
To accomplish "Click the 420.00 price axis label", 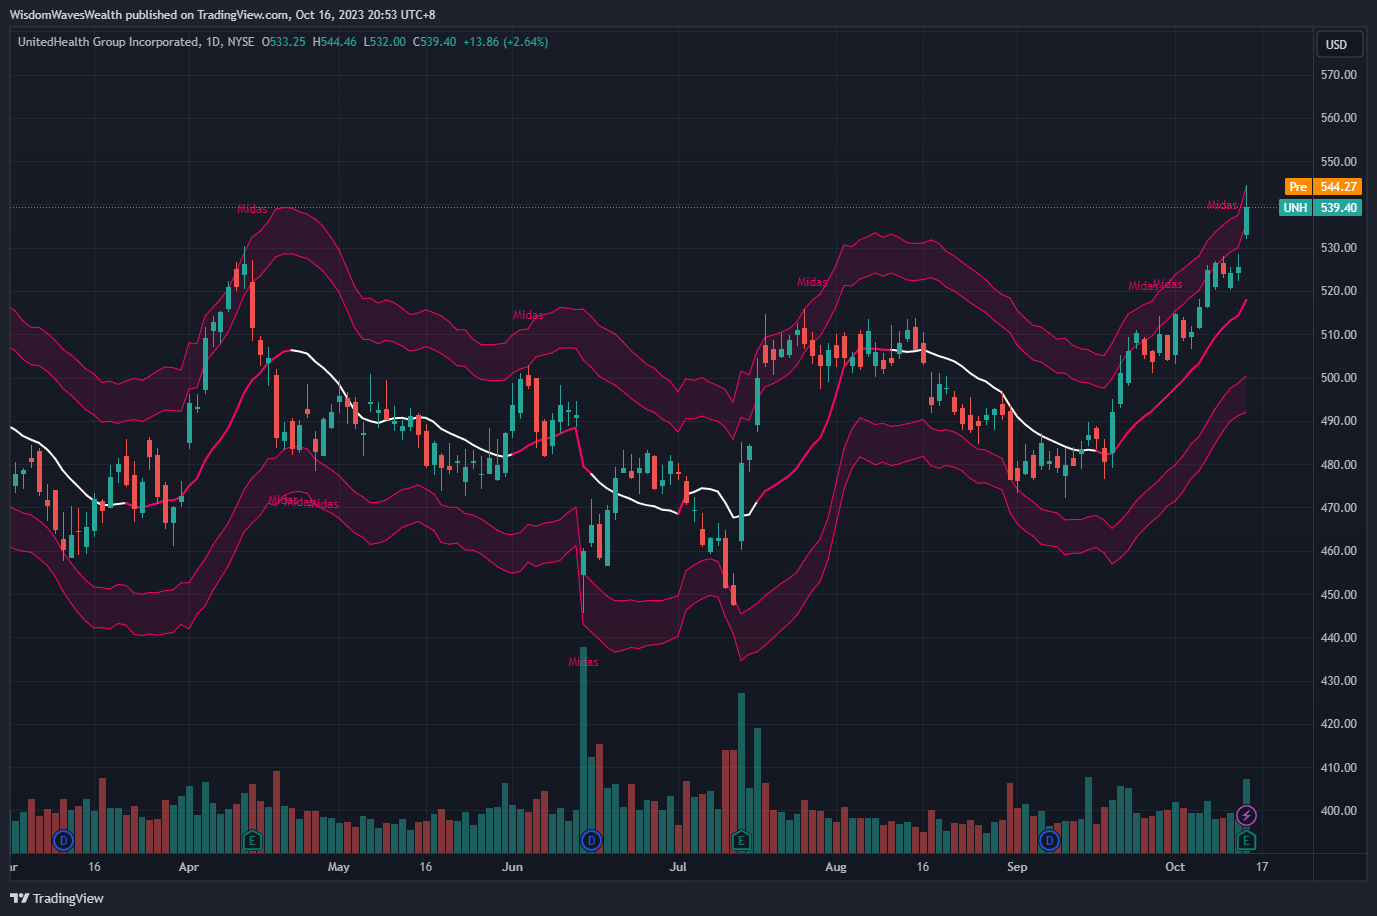I will [1338, 724].
